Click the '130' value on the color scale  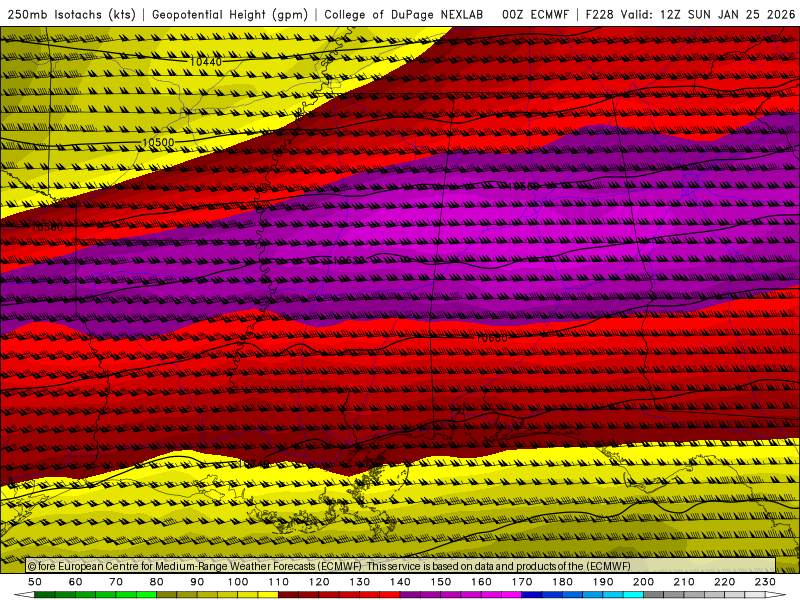(x=360, y=582)
